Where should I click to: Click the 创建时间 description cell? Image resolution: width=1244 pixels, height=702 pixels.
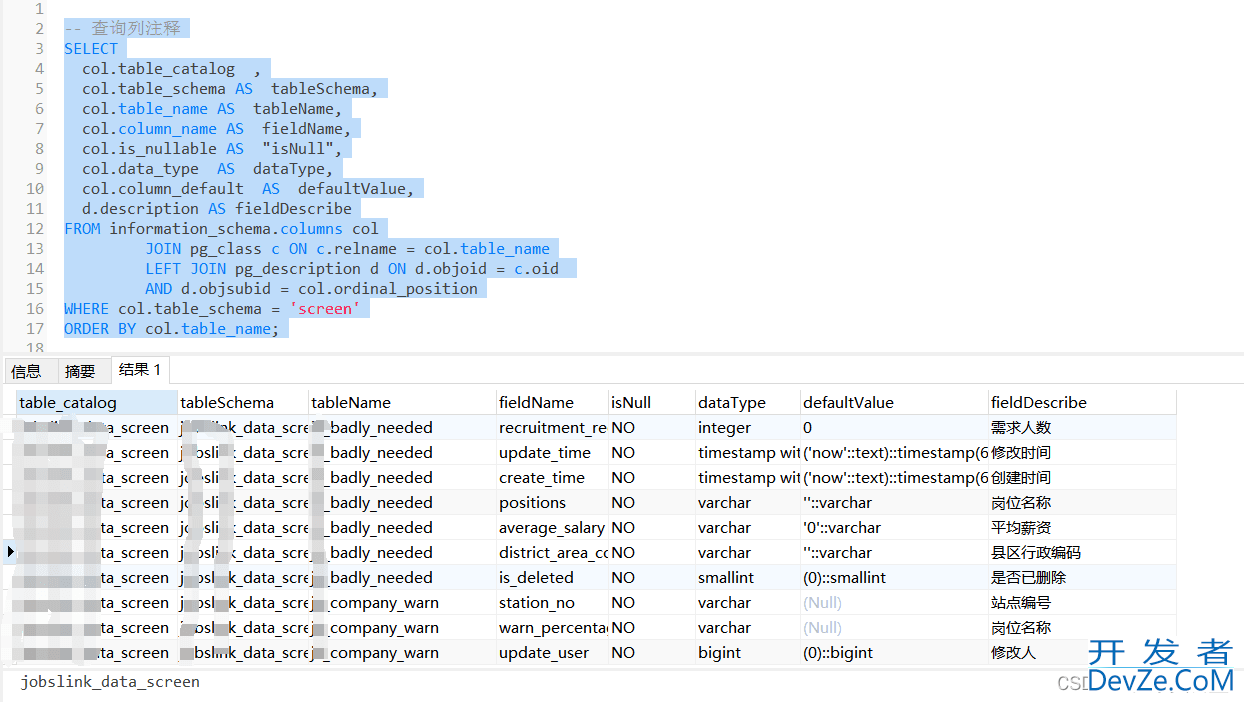[1082, 477]
